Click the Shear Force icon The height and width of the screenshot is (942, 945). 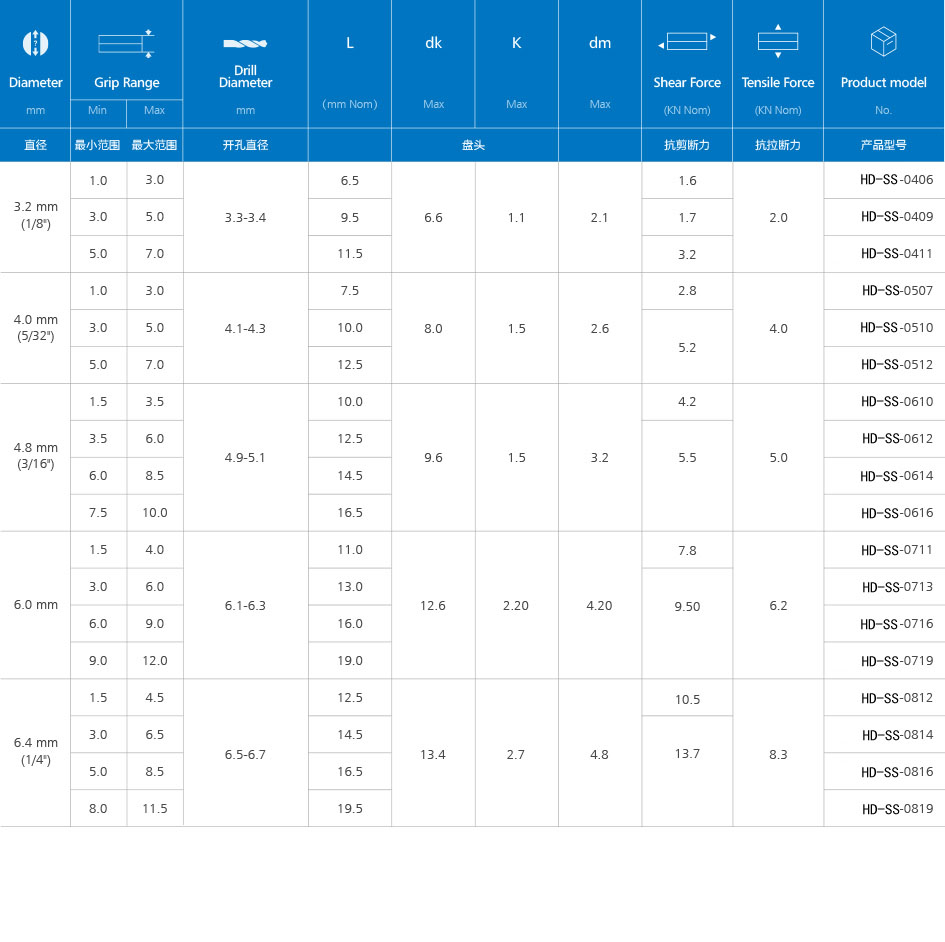pyautogui.click(x=687, y=42)
